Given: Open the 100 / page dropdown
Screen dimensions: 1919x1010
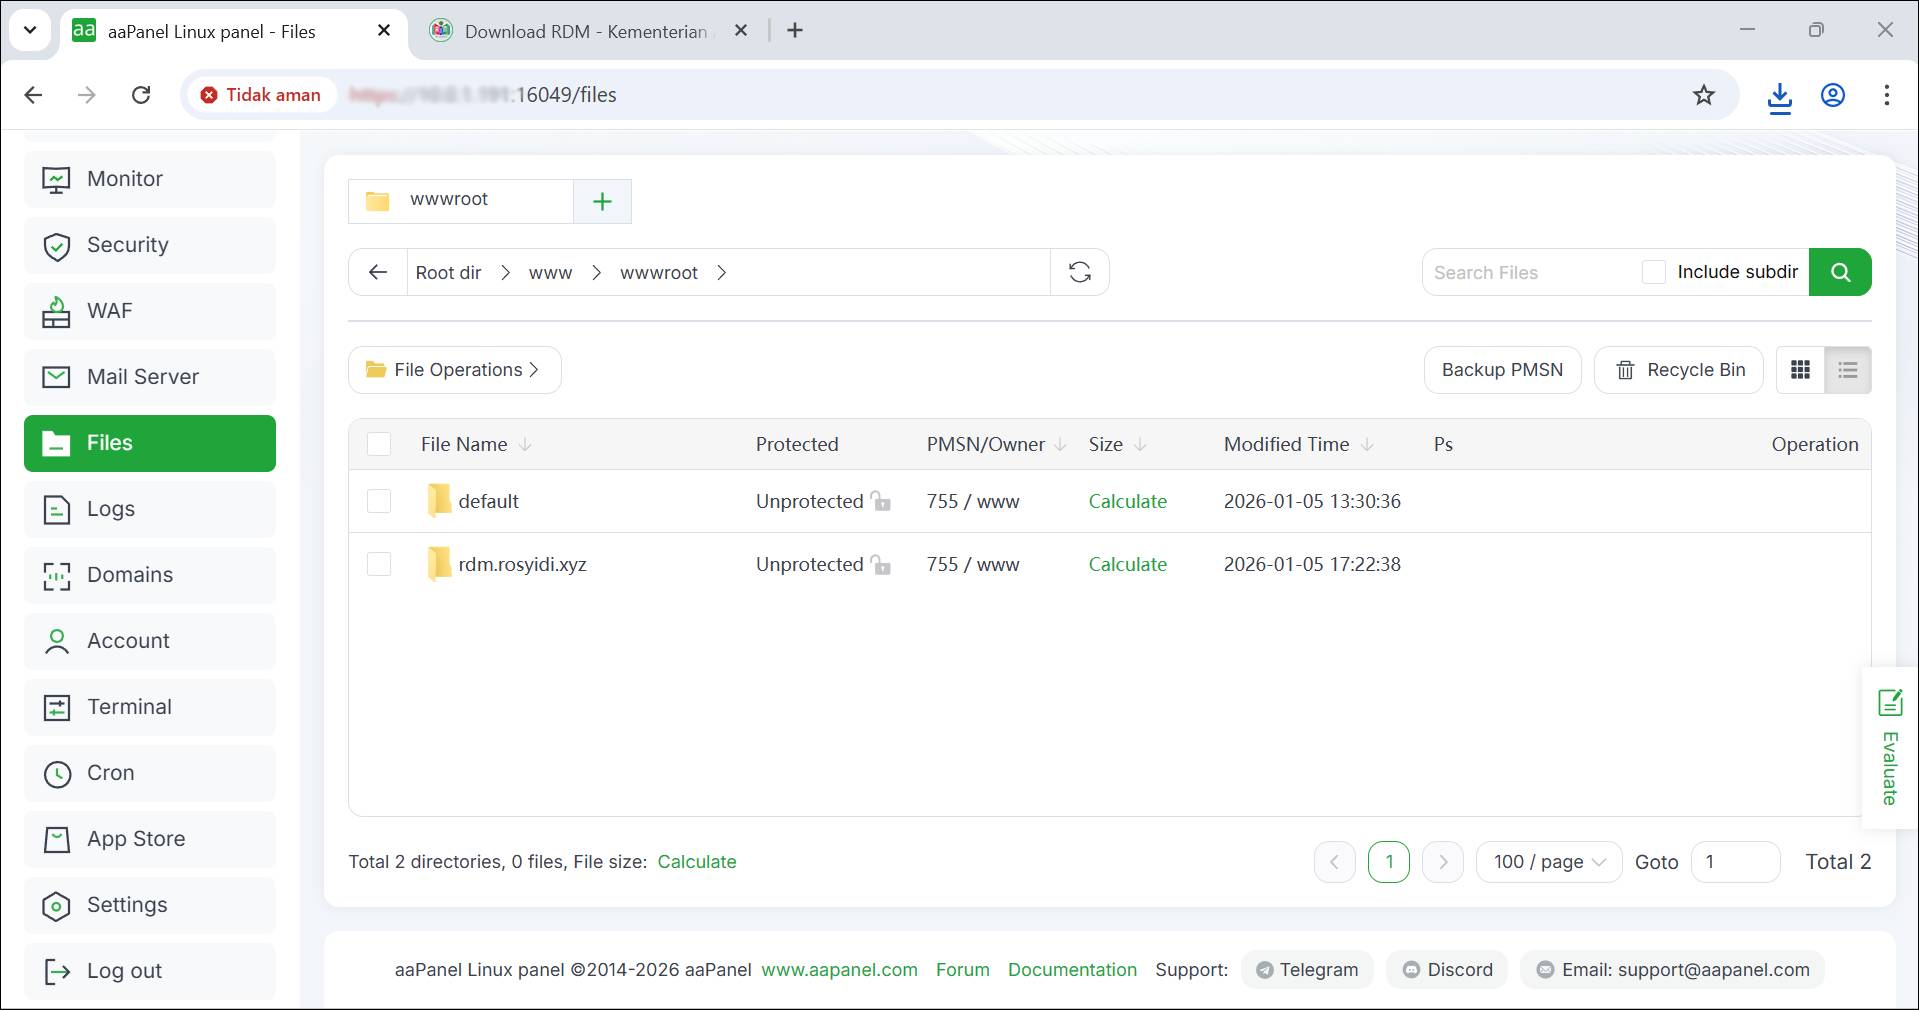Looking at the screenshot, I should tap(1548, 862).
